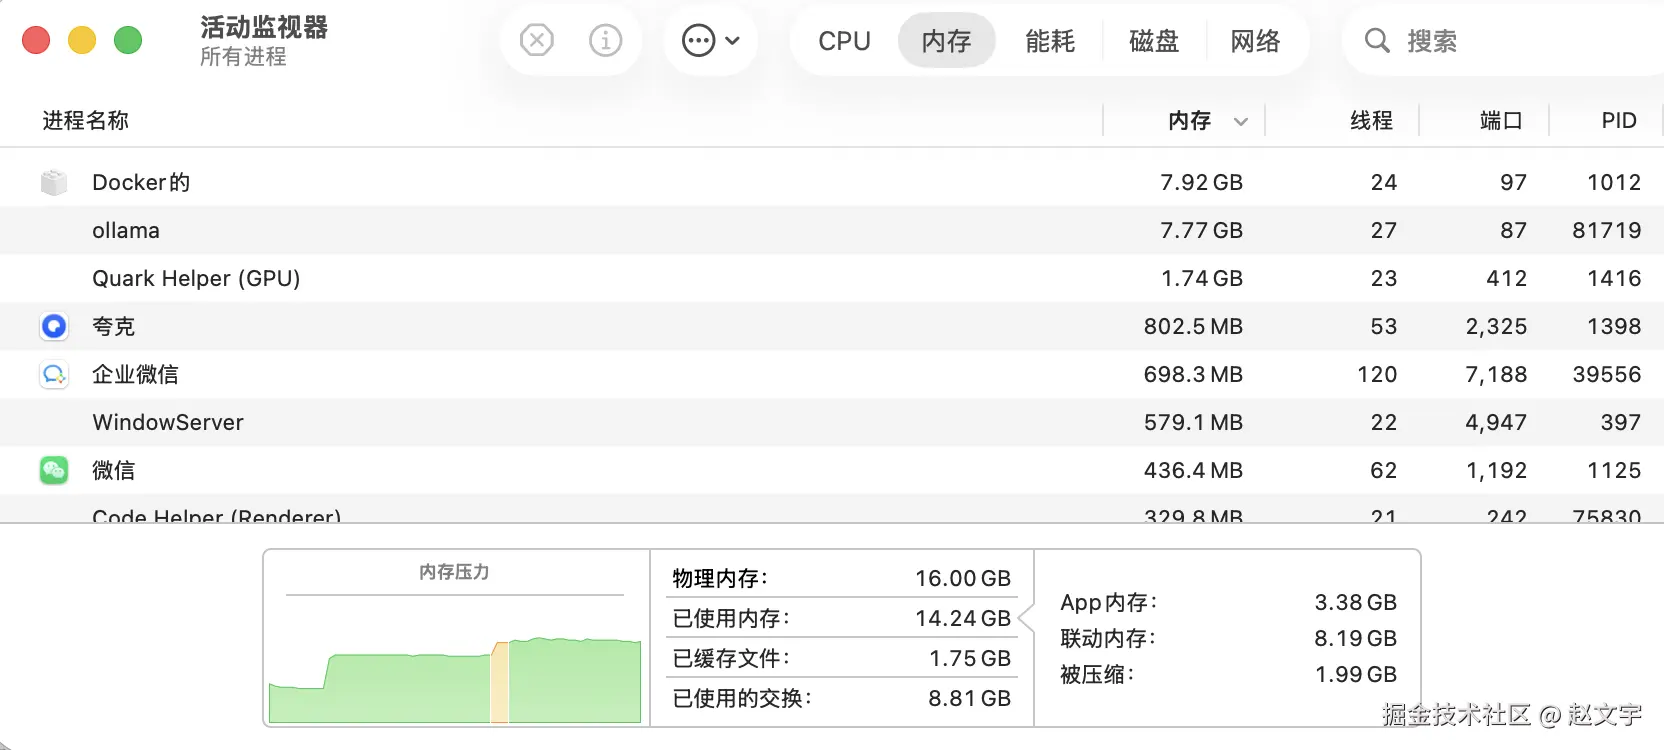
Task: Sort by the 线程 column header
Action: [1371, 121]
